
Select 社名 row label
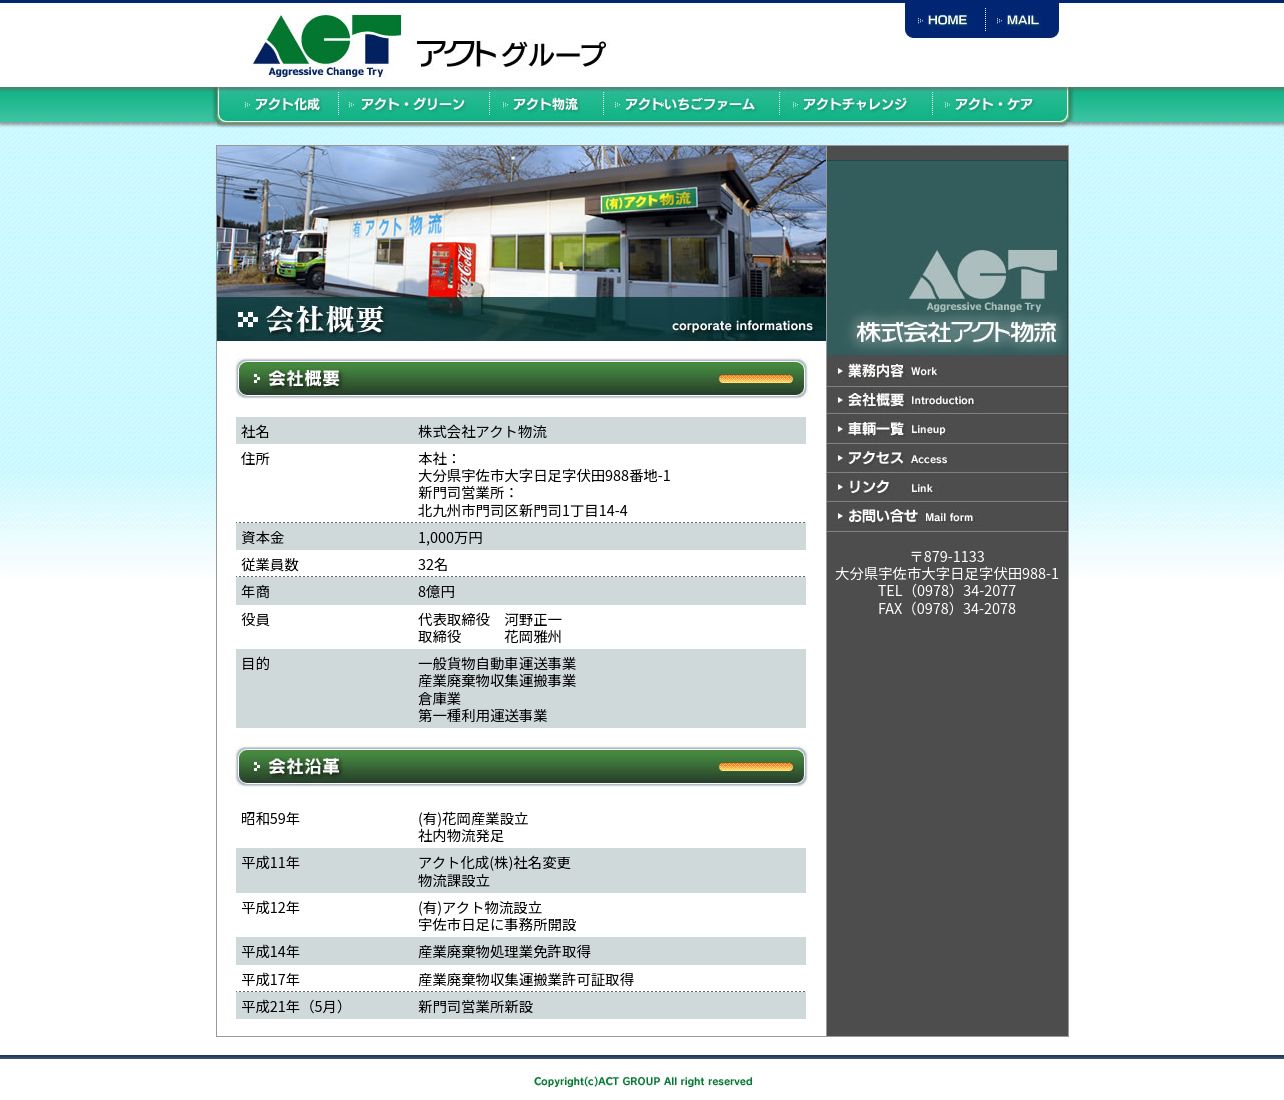[x=255, y=432]
